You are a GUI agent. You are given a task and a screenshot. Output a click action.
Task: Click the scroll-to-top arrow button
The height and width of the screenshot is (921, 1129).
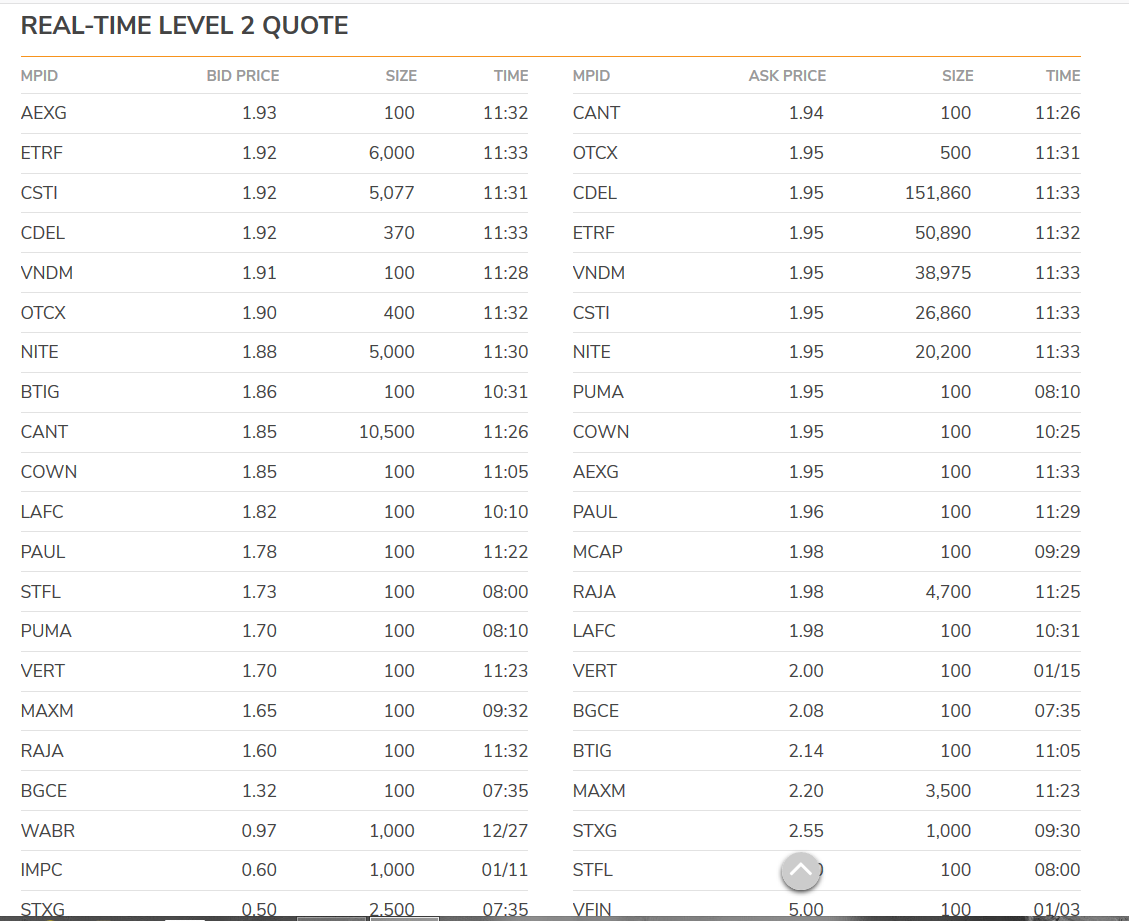[801, 871]
